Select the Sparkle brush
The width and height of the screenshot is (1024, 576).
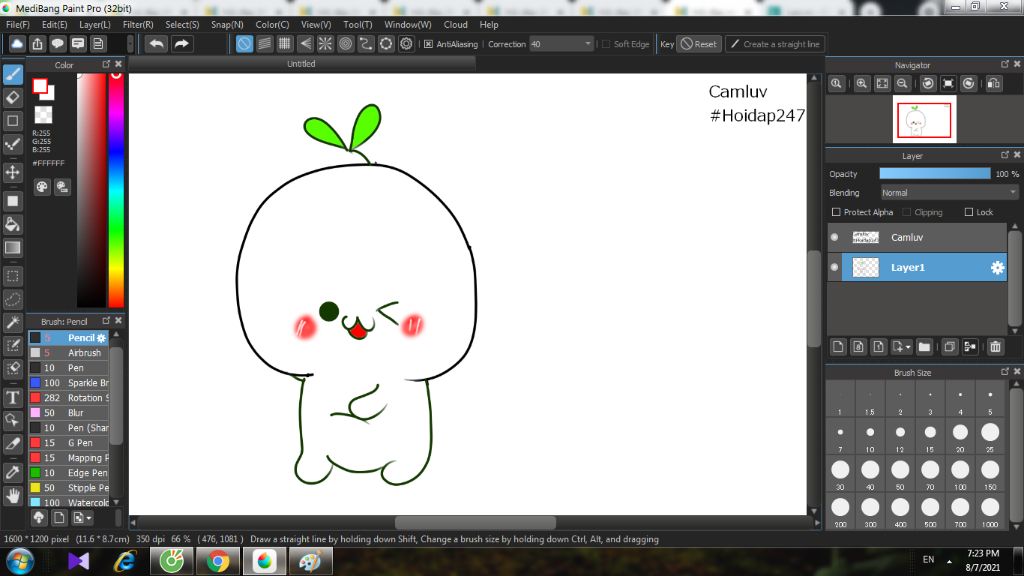point(69,383)
